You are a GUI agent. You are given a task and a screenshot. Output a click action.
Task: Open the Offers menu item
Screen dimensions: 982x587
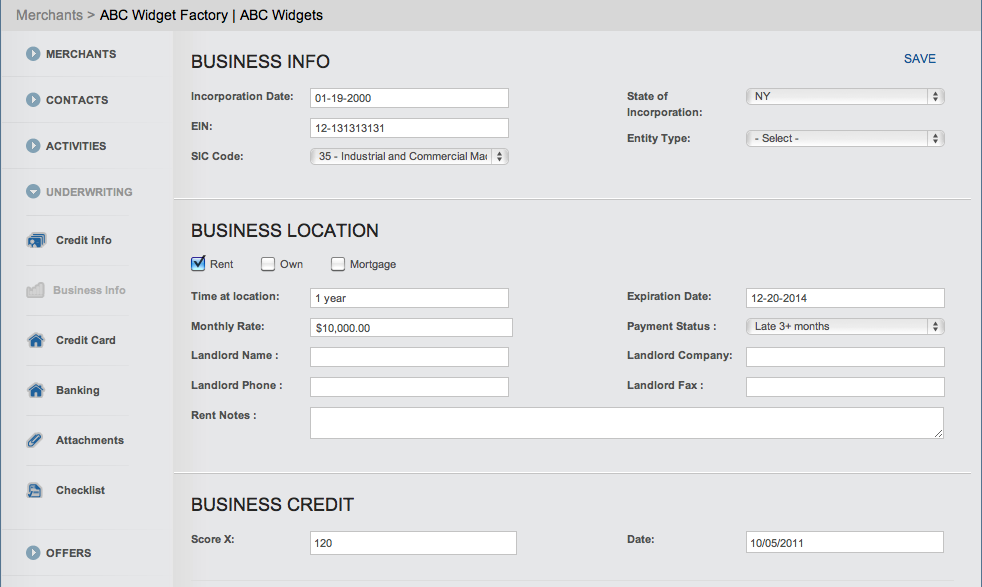tap(68, 553)
